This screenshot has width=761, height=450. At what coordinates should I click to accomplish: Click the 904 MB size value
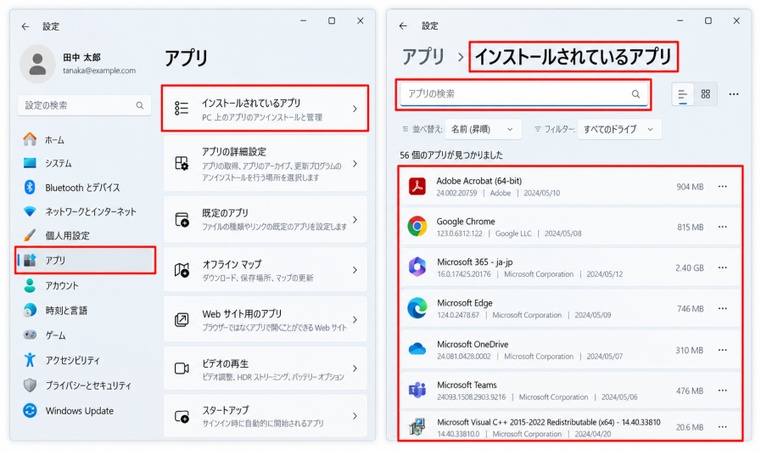pos(690,187)
